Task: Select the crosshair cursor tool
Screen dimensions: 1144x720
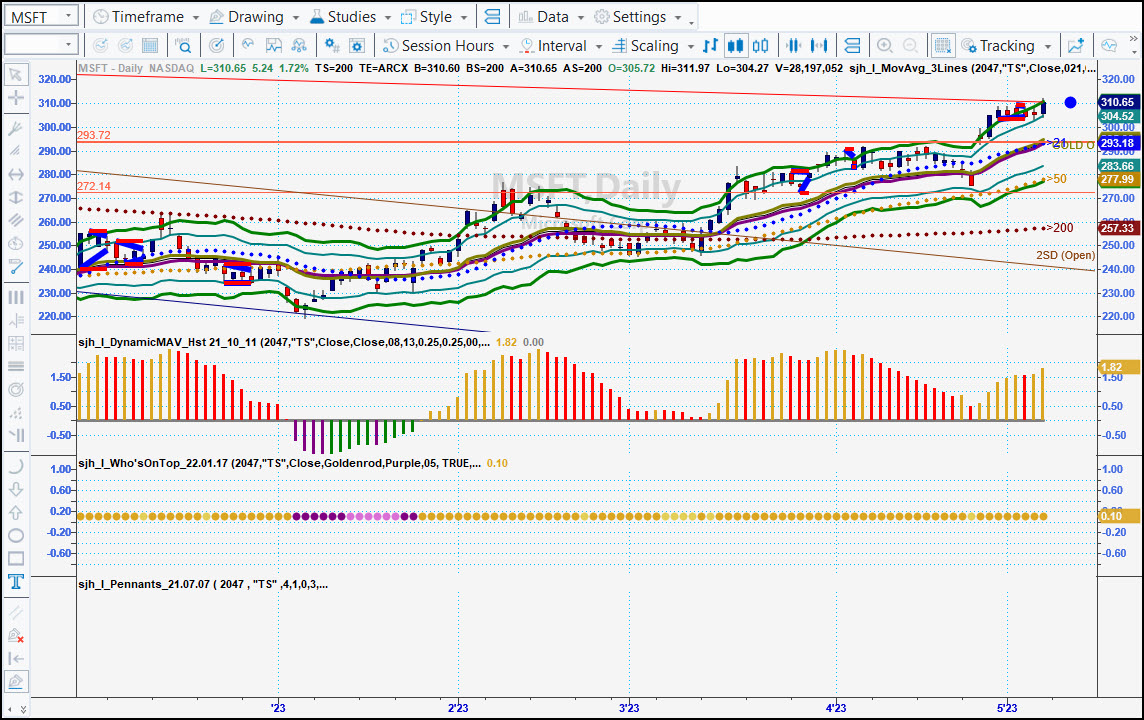Action: (15, 98)
